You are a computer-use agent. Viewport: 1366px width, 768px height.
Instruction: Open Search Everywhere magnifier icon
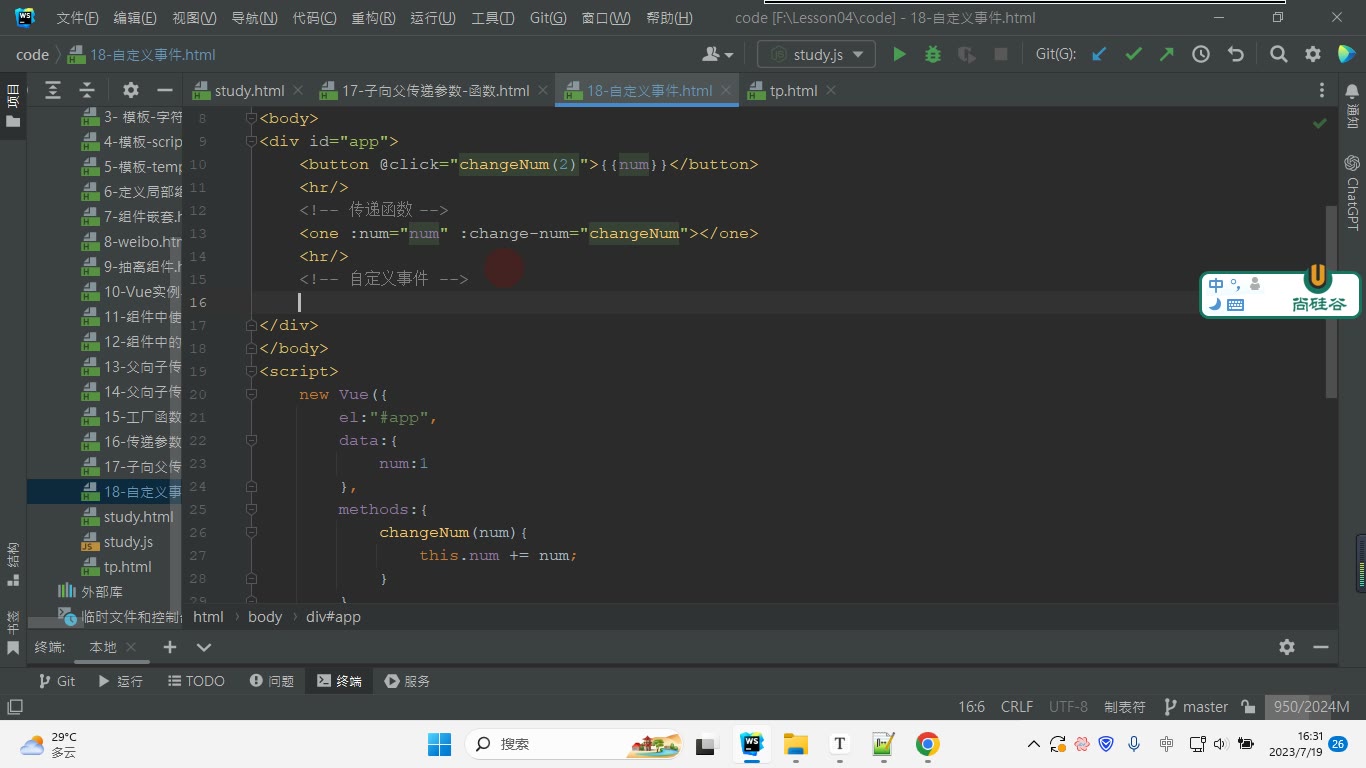point(1279,54)
